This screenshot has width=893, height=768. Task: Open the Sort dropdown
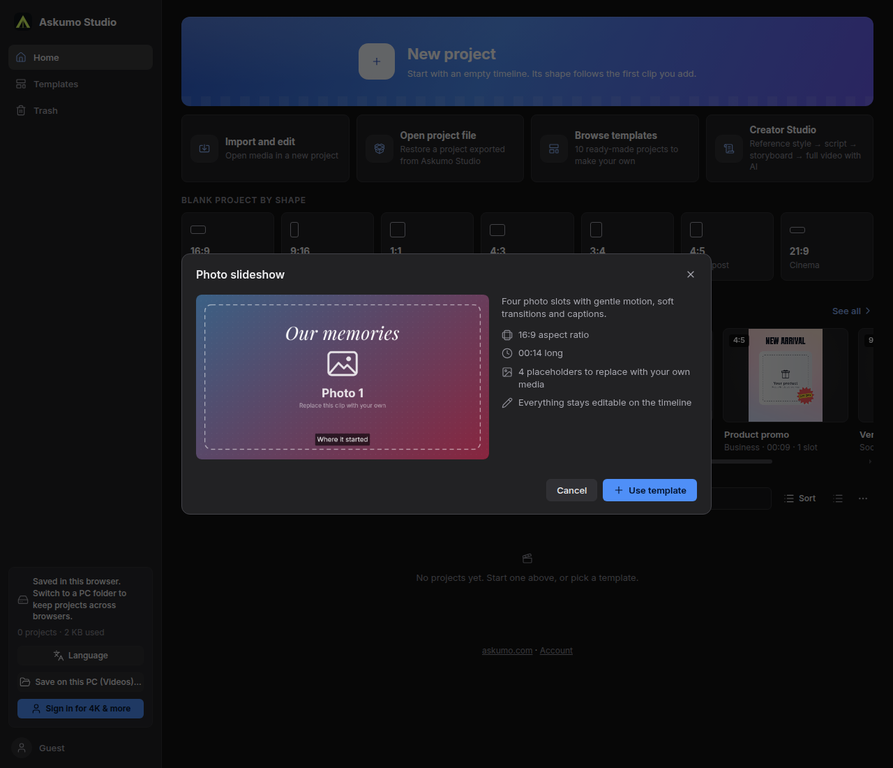800,498
